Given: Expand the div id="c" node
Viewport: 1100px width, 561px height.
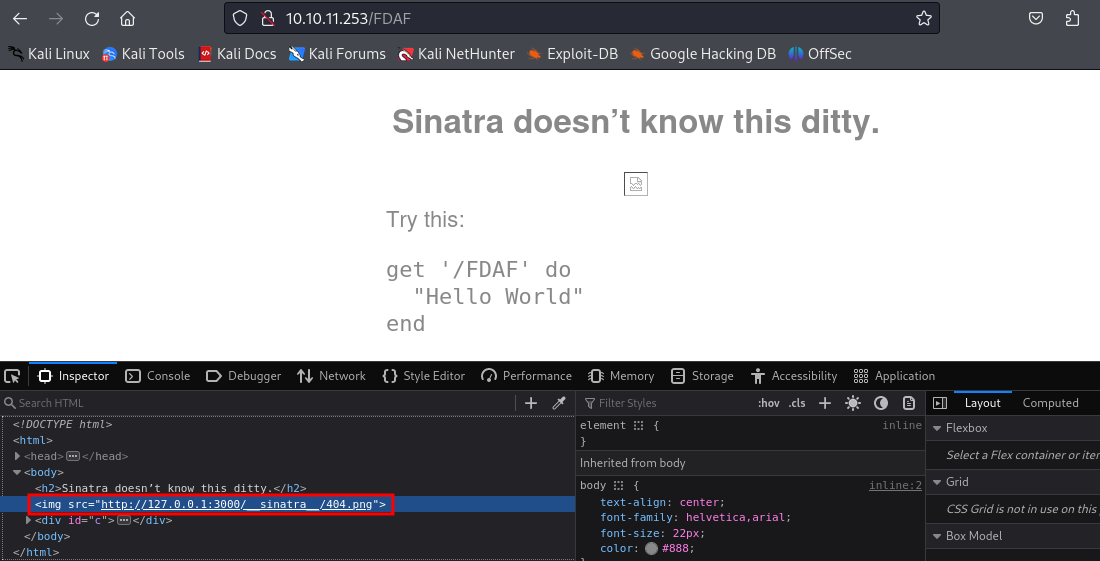Looking at the screenshot, I should 29,520.
